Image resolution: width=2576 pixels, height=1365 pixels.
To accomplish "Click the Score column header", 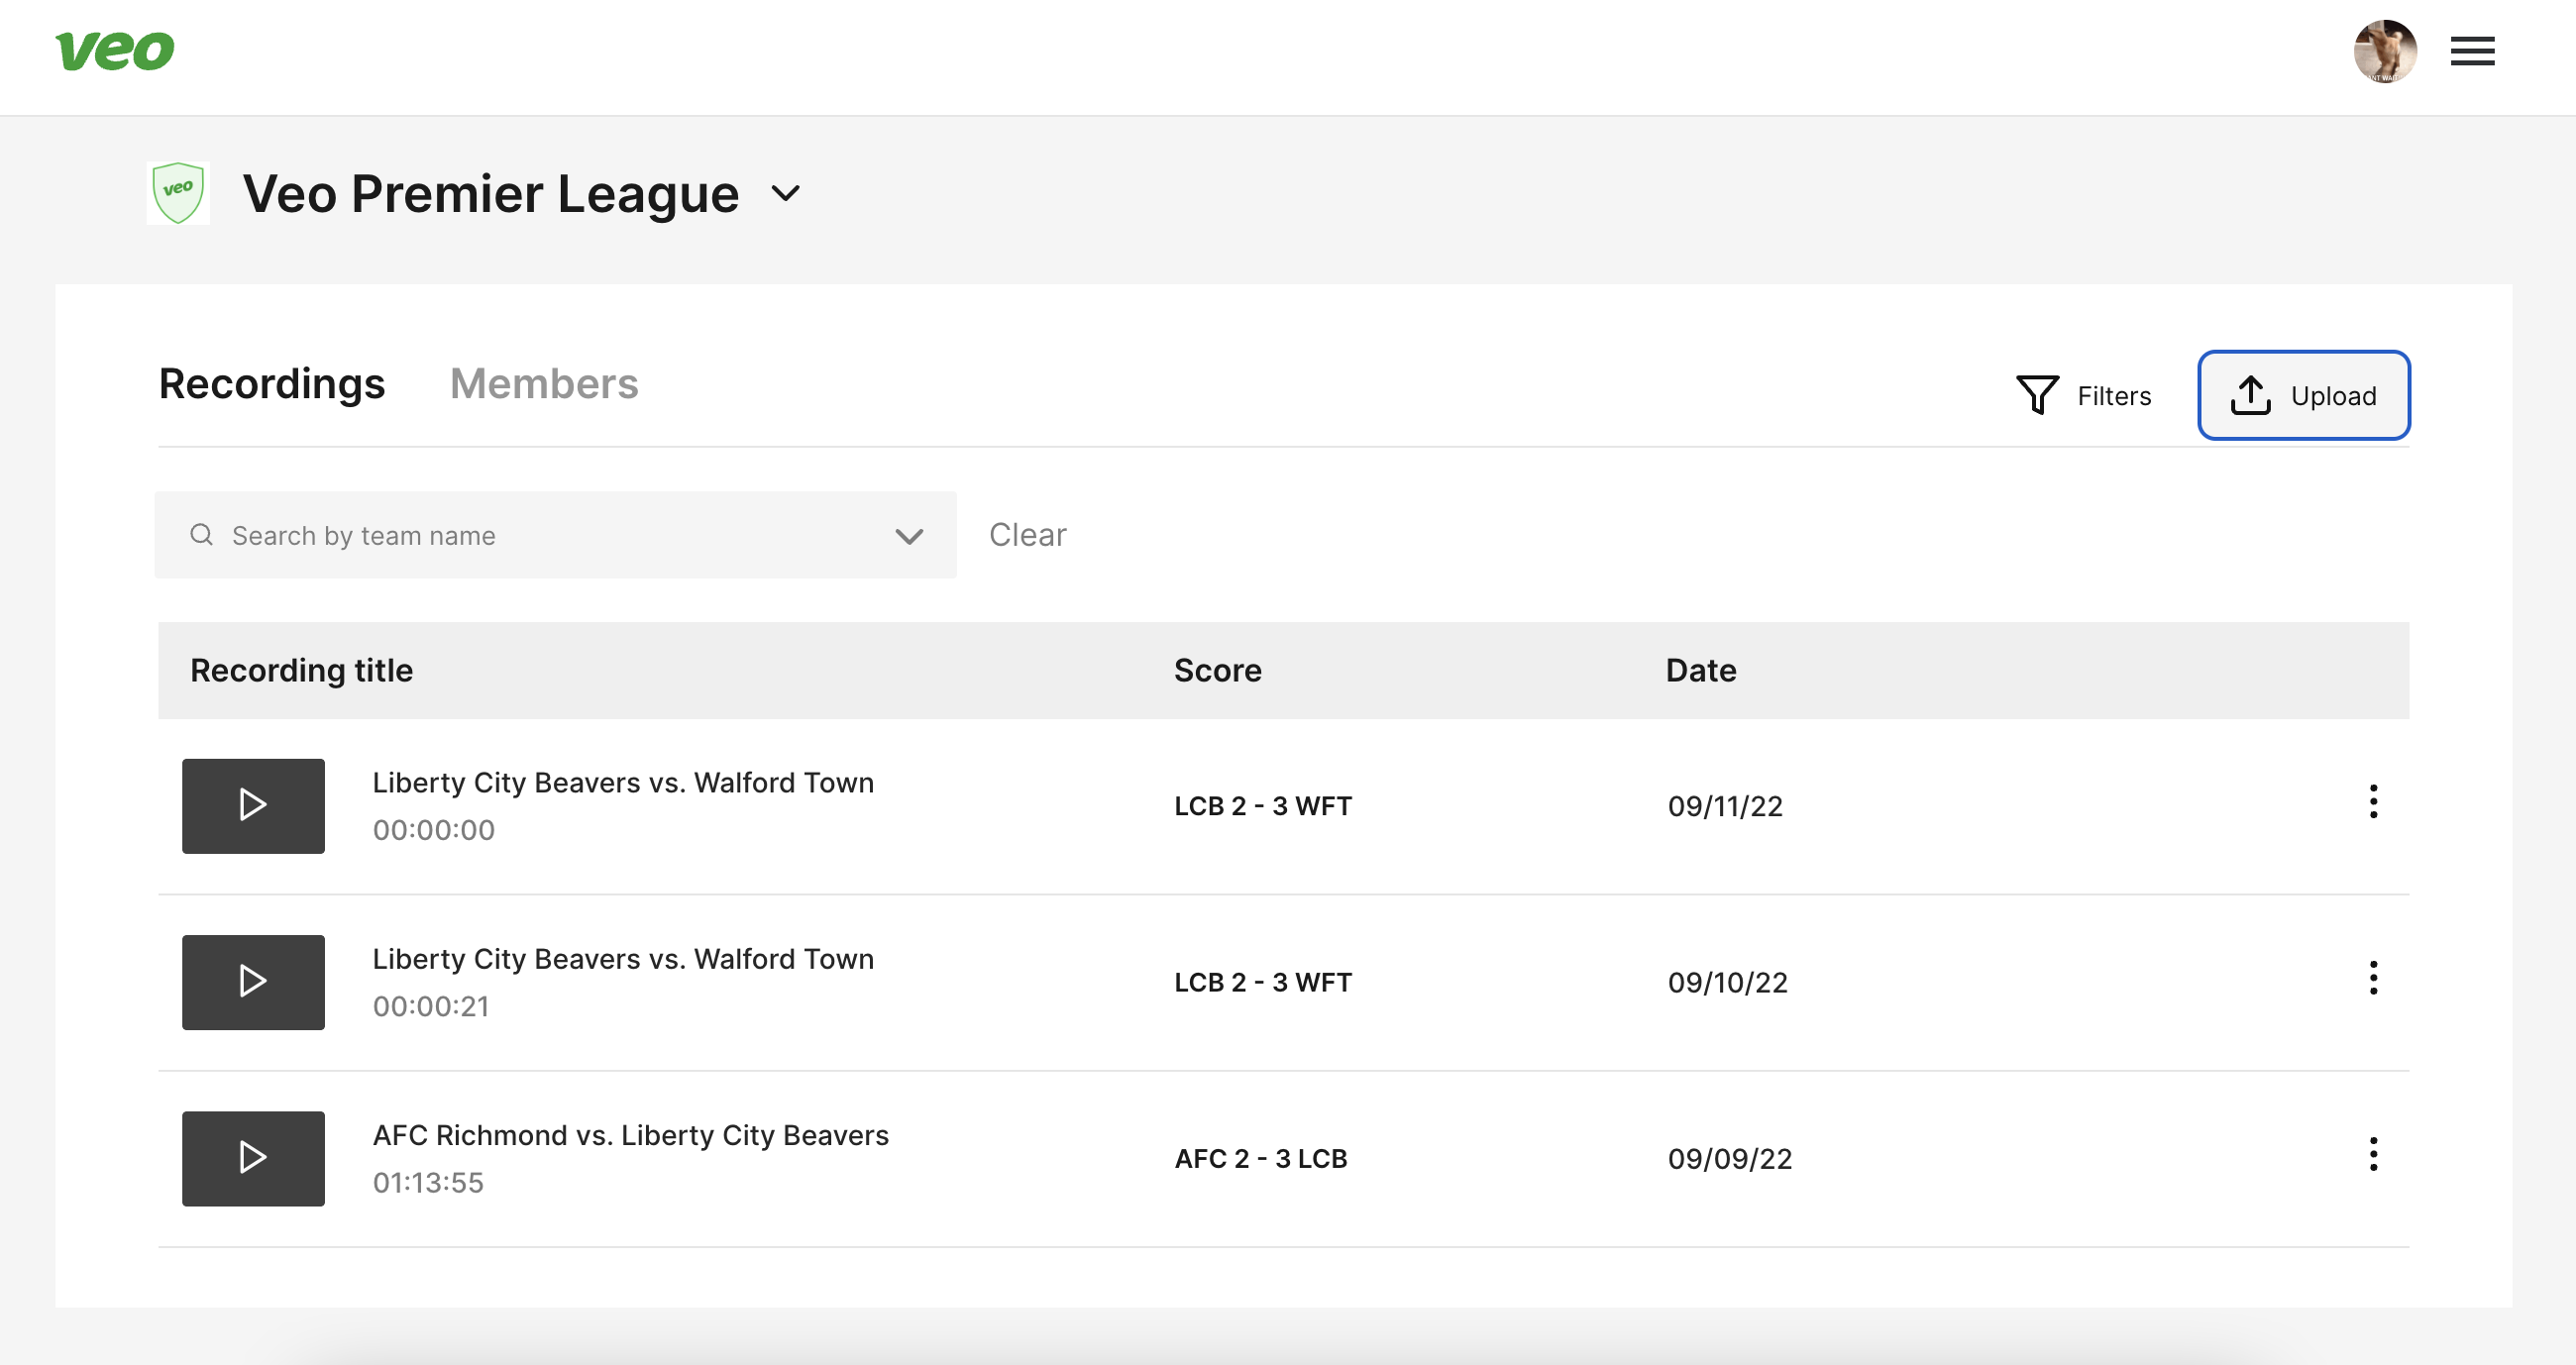I will 1217,670.
